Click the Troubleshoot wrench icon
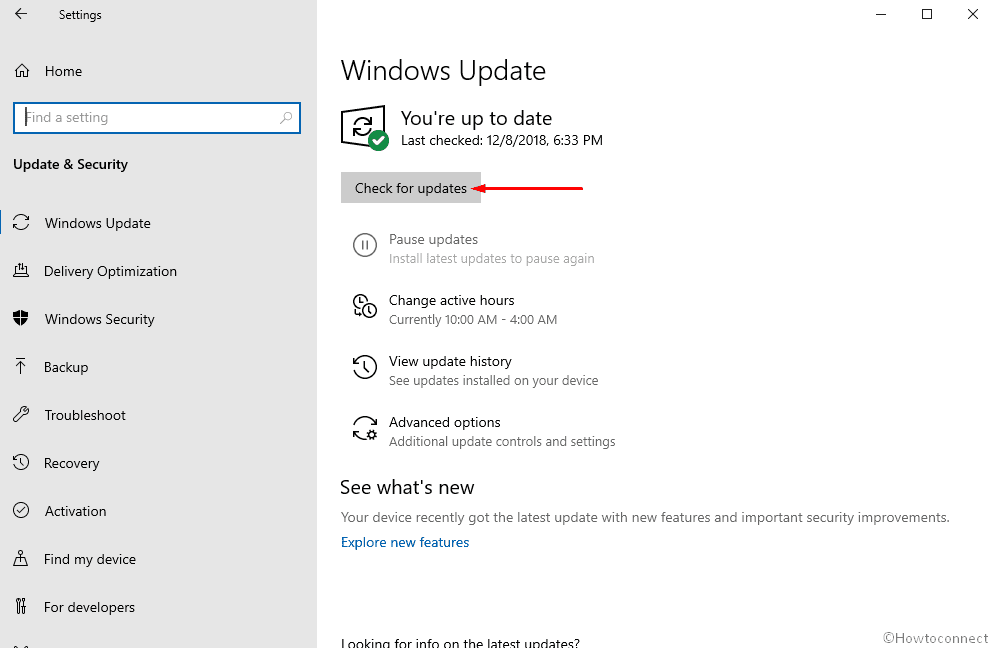 [21, 415]
